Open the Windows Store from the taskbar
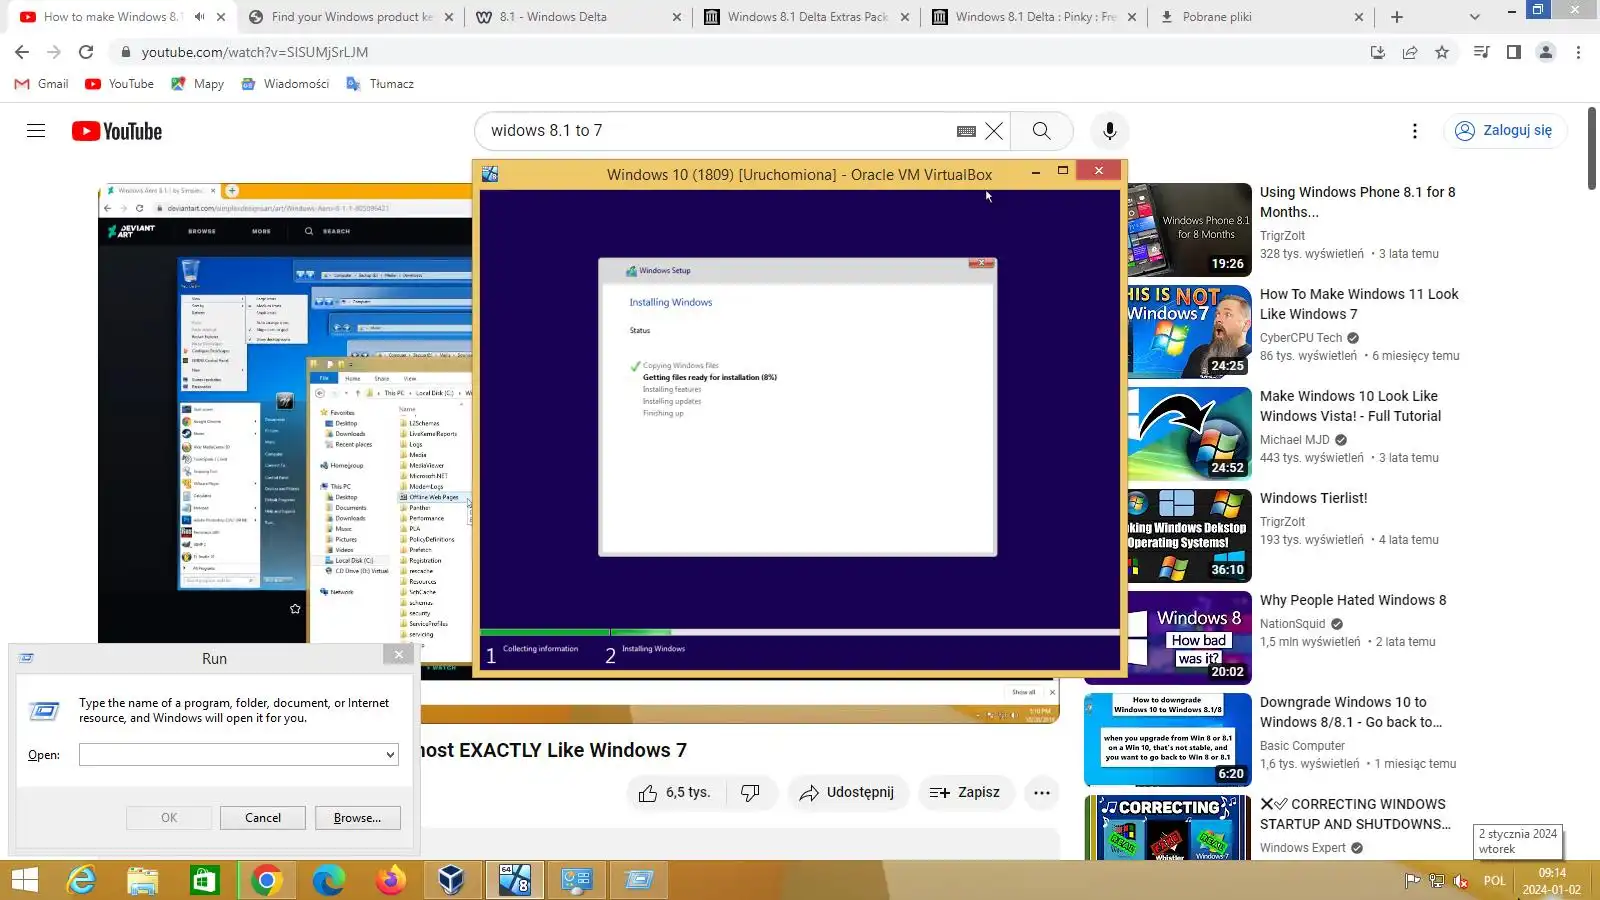1600x900 pixels. click(x=205, y=880)
